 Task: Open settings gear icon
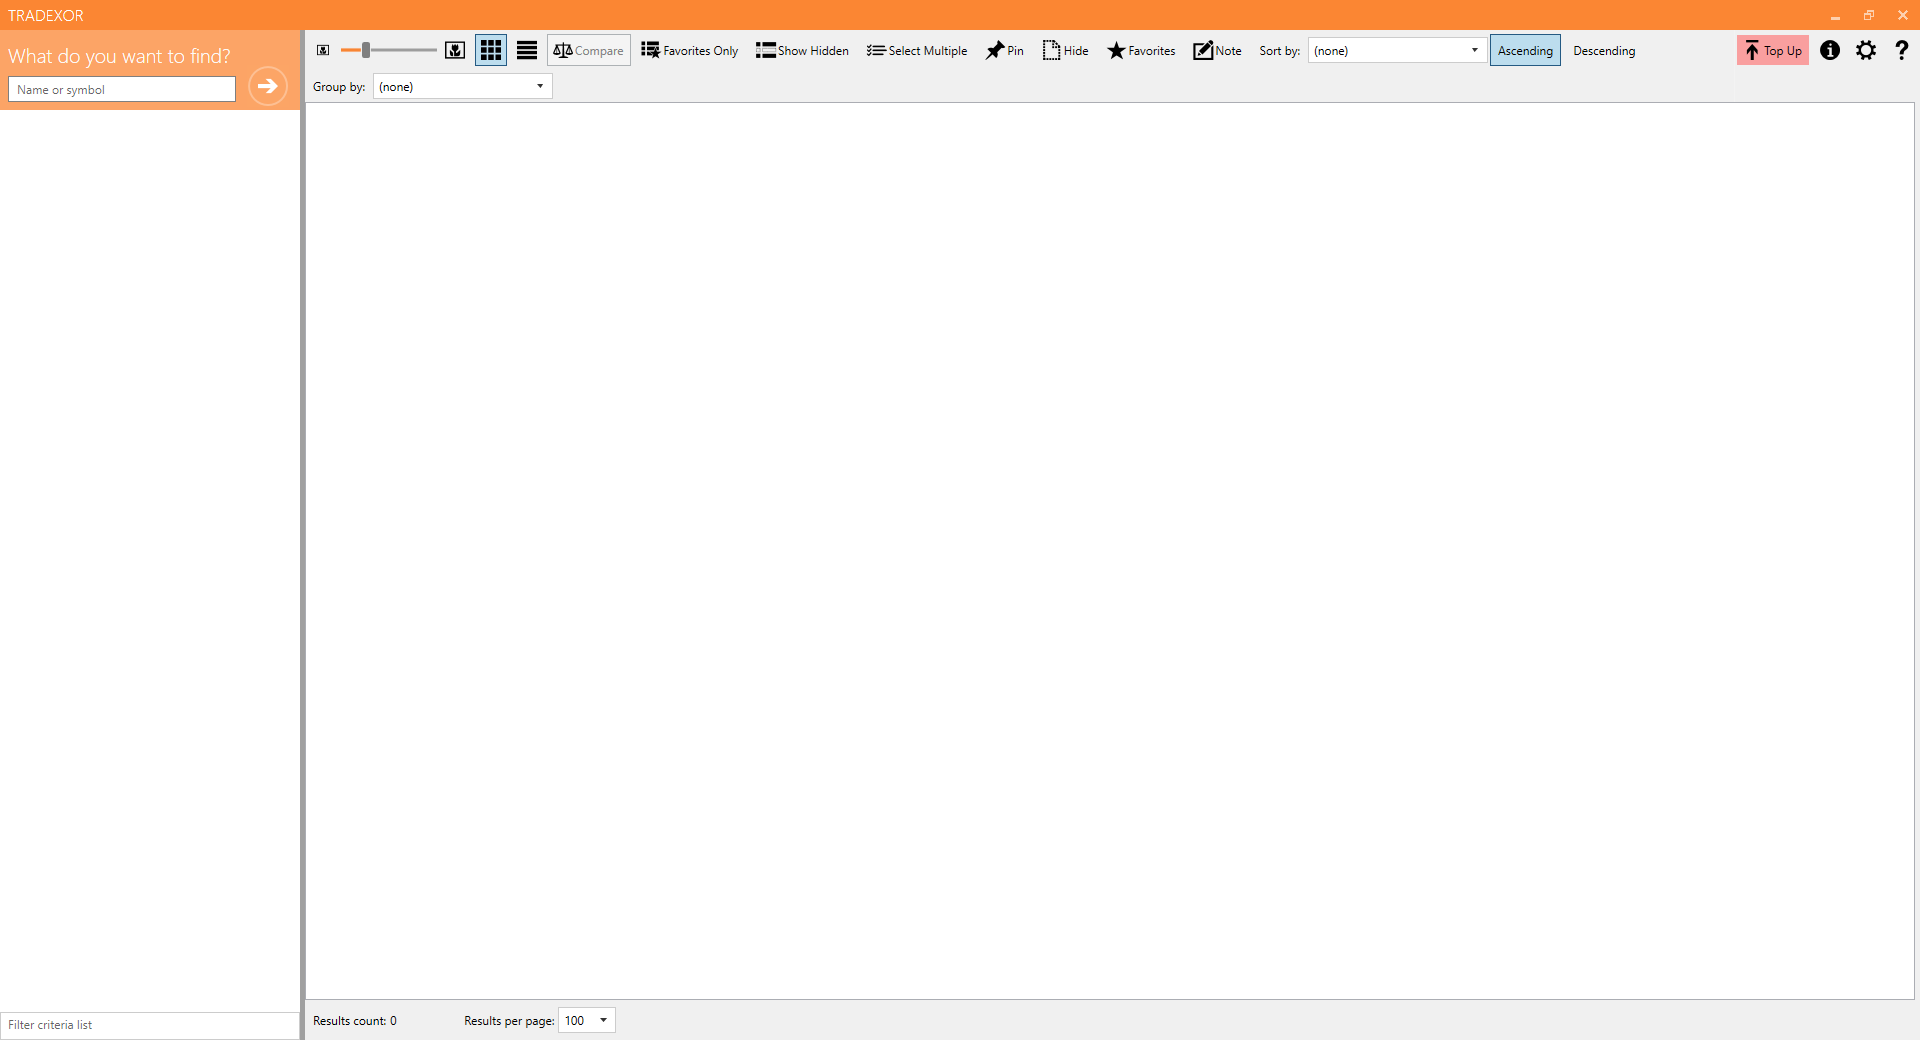[x=1866, y=50]
